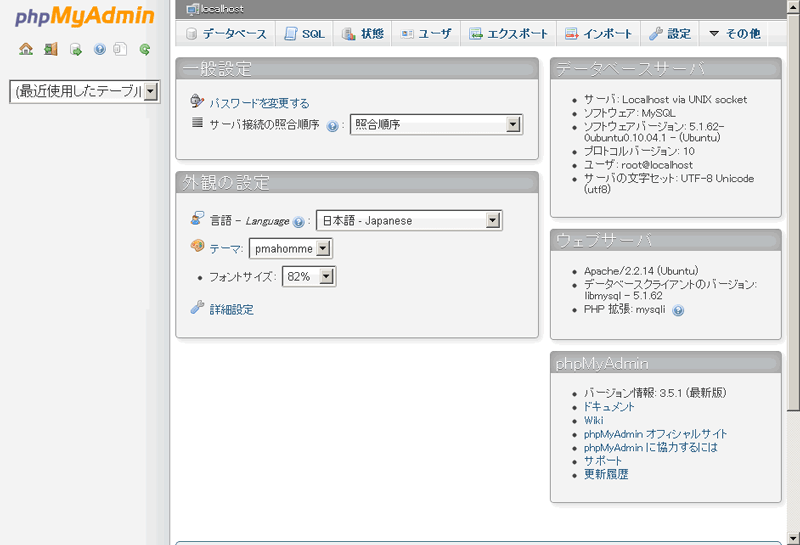Open the サポート link

603,461
